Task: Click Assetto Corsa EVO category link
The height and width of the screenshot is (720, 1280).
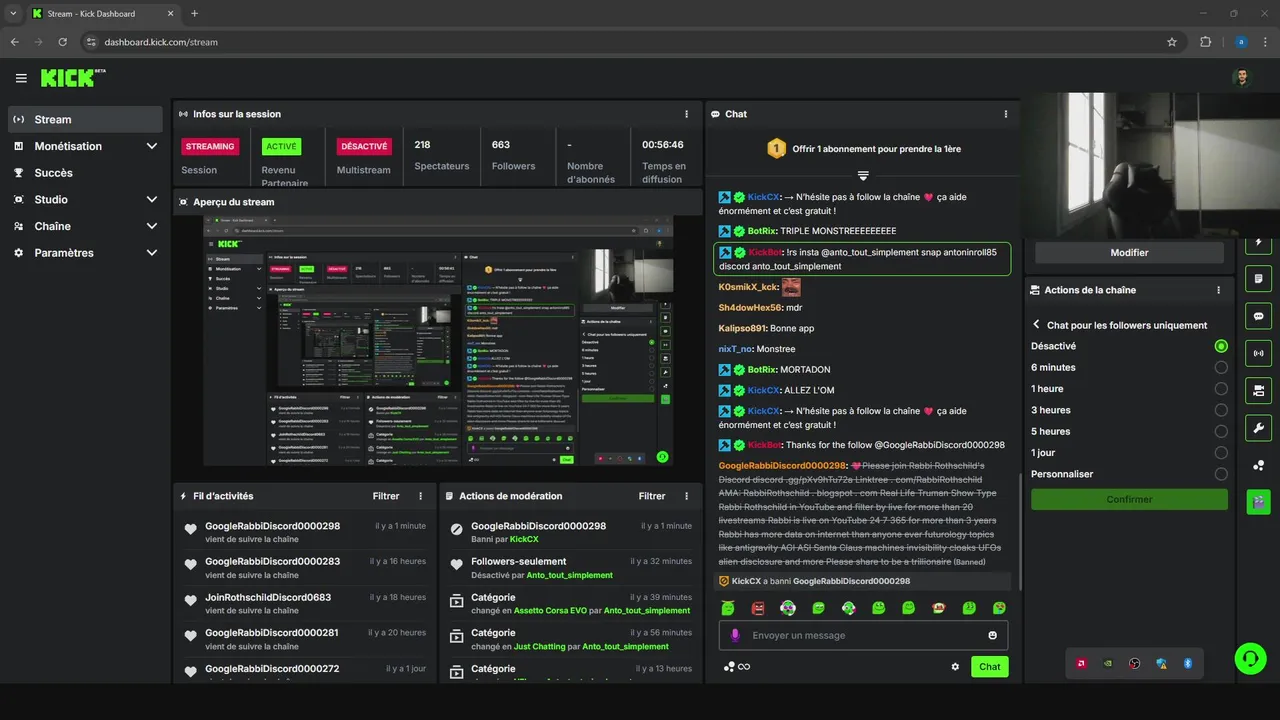Action: coord(550,611)
